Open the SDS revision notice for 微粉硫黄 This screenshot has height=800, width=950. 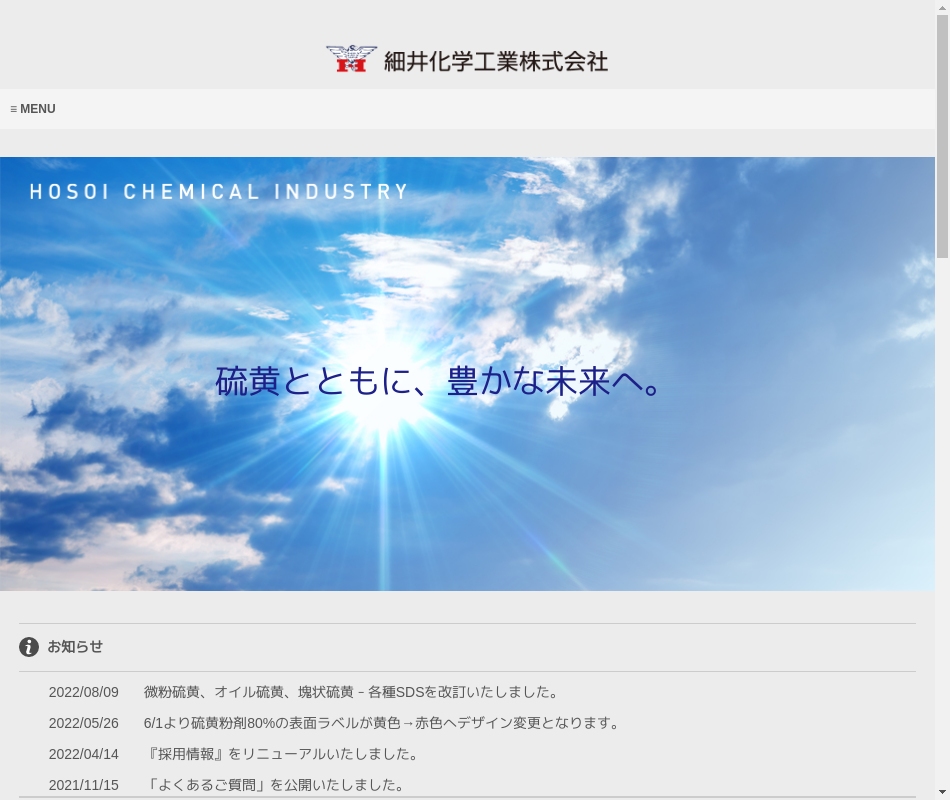tap(351, 692)
